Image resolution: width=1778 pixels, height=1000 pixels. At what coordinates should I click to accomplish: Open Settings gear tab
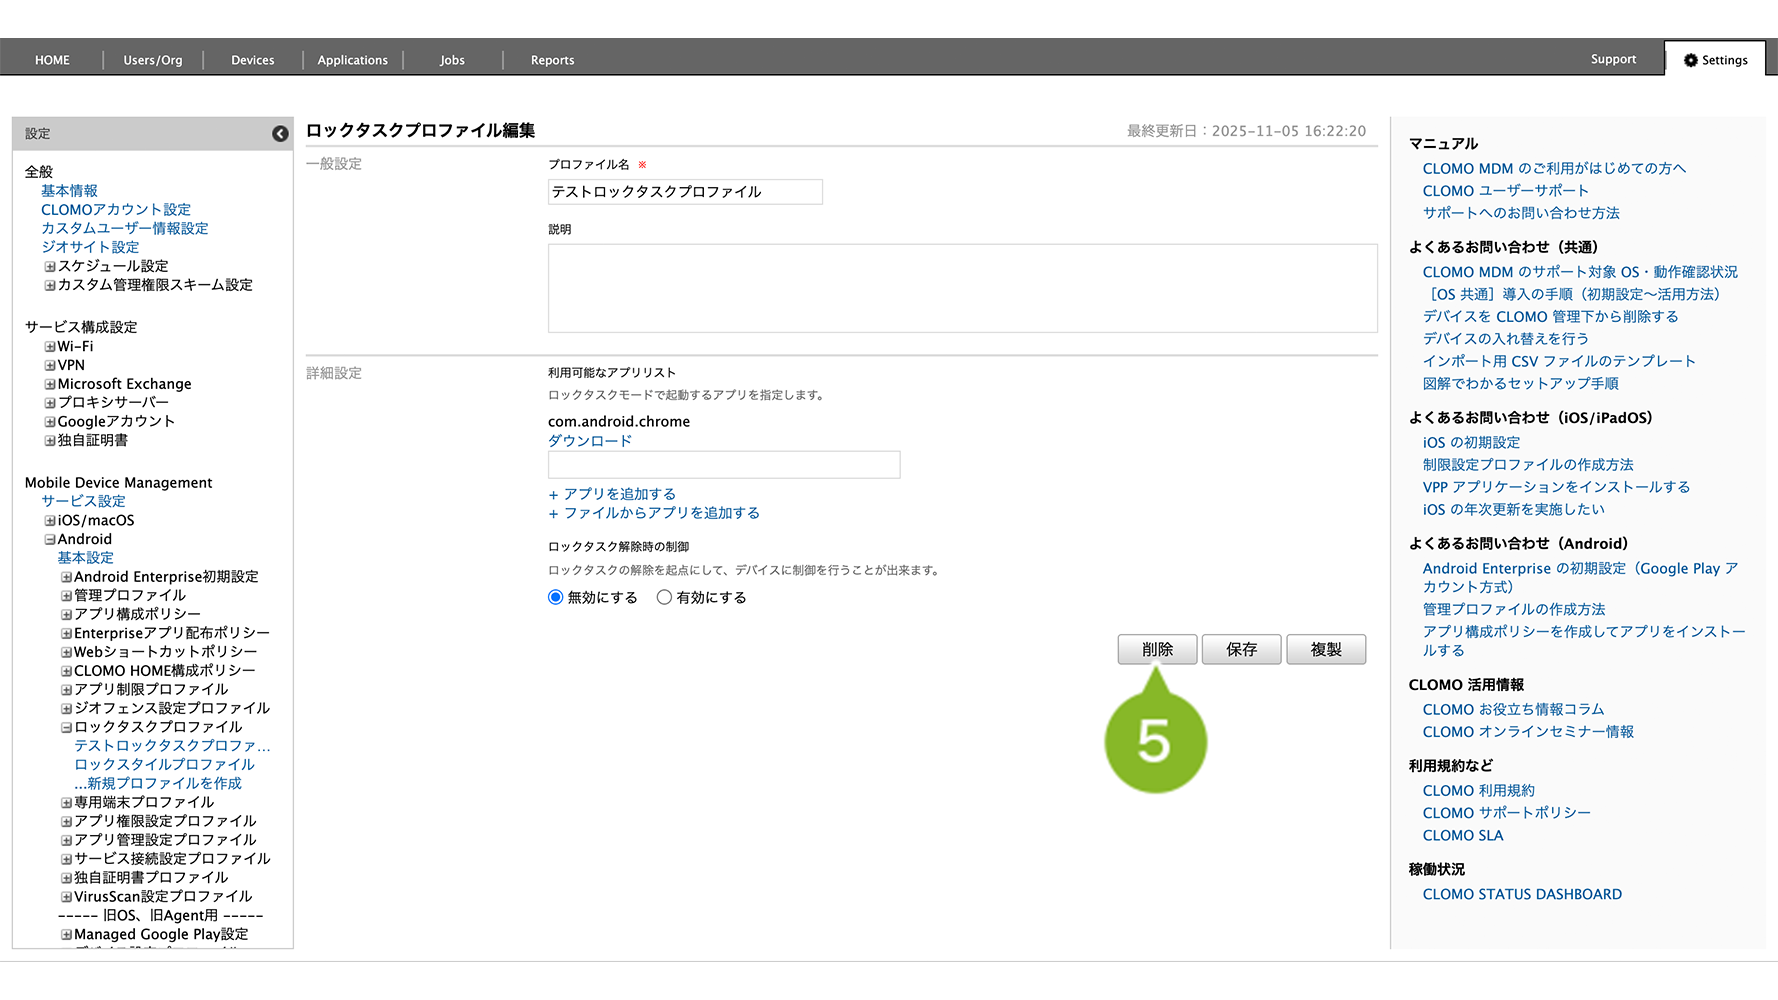click(1715, 60)
